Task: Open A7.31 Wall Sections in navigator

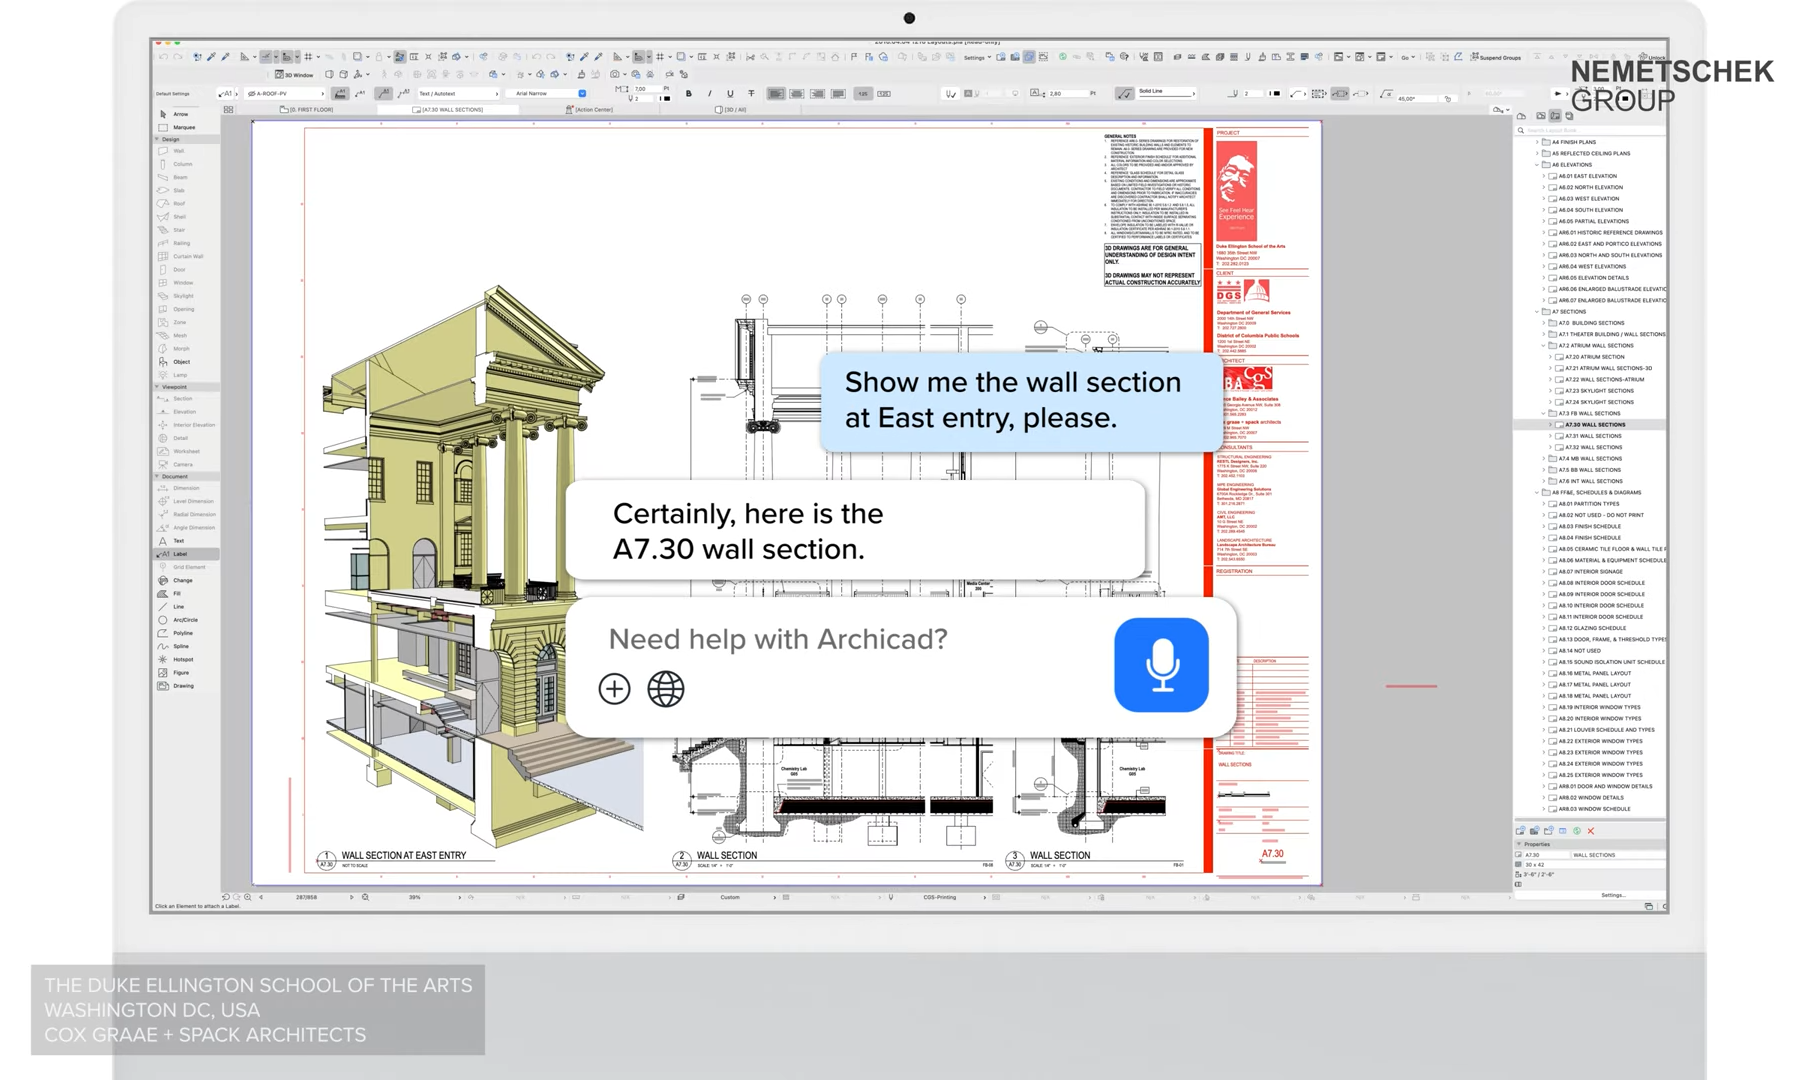Action: [x=1593, y=436]
